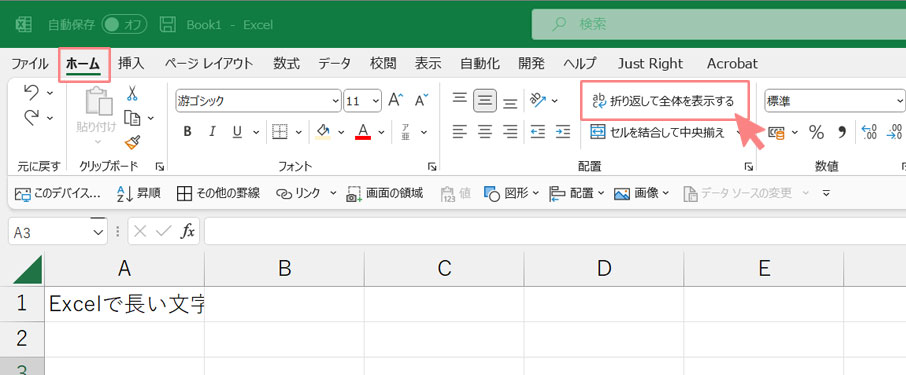Click the リンク button
906x375 pixels.
299,193
